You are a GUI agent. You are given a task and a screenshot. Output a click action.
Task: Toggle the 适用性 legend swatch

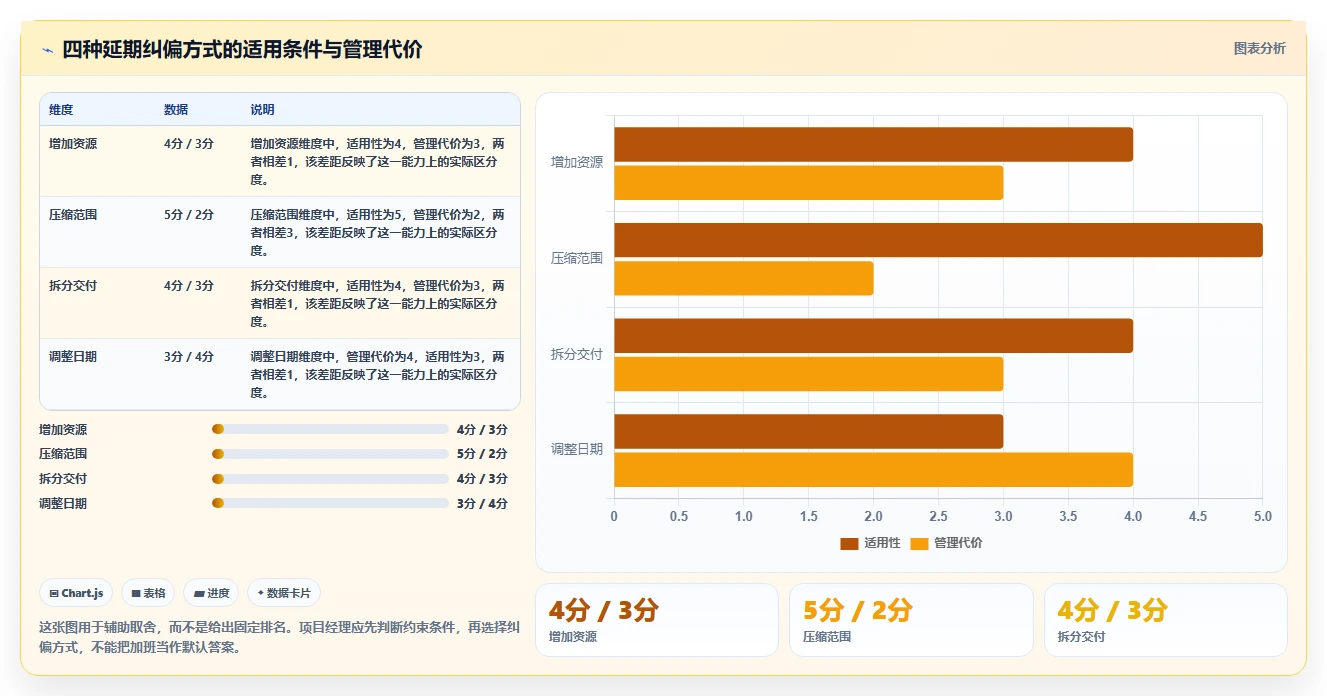pyautogui.click(x=849, y=543)
